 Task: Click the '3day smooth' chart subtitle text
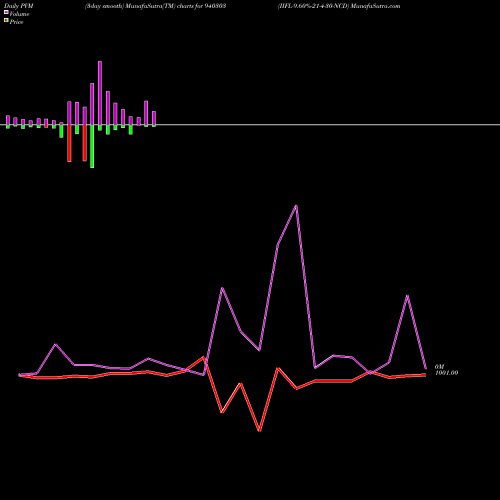[104, 6]
